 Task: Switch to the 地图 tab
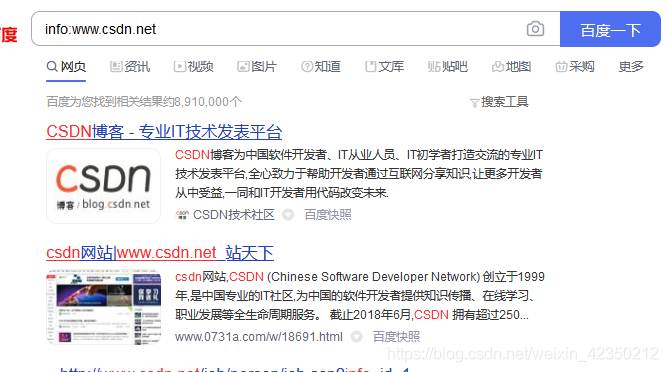[x=511, y=67]
